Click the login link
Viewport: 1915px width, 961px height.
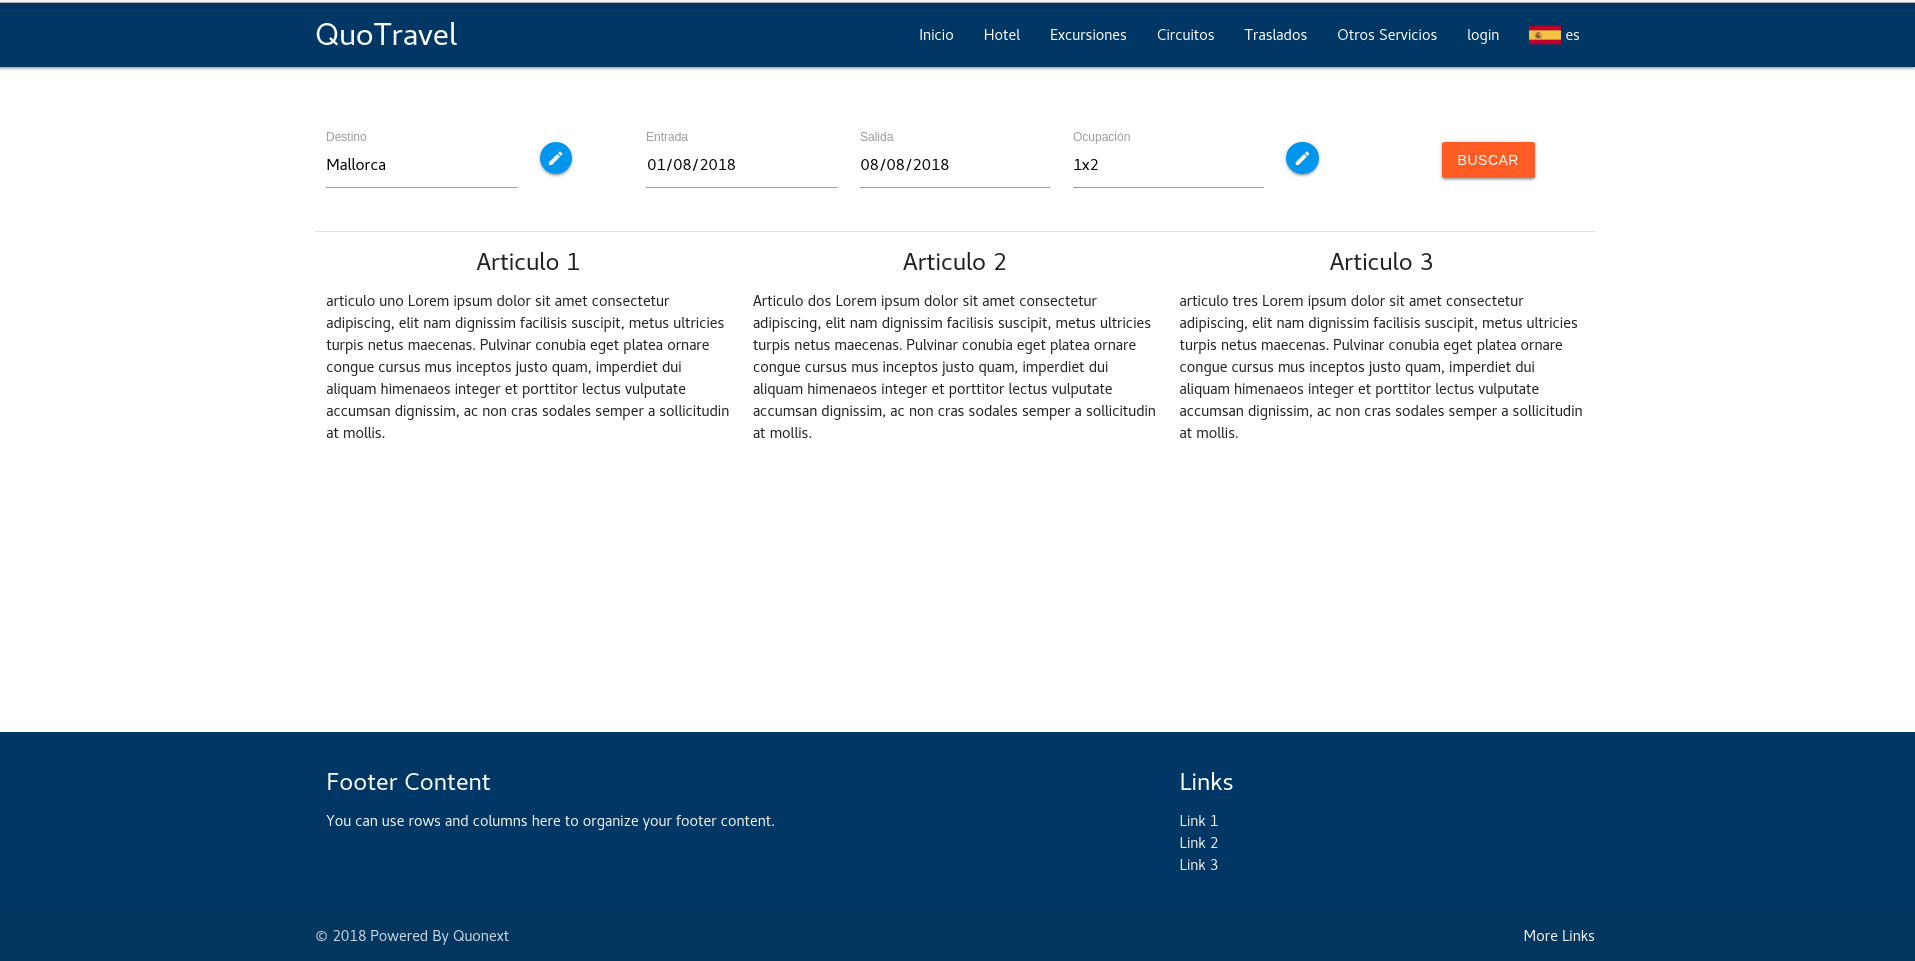pos(1483,35)
